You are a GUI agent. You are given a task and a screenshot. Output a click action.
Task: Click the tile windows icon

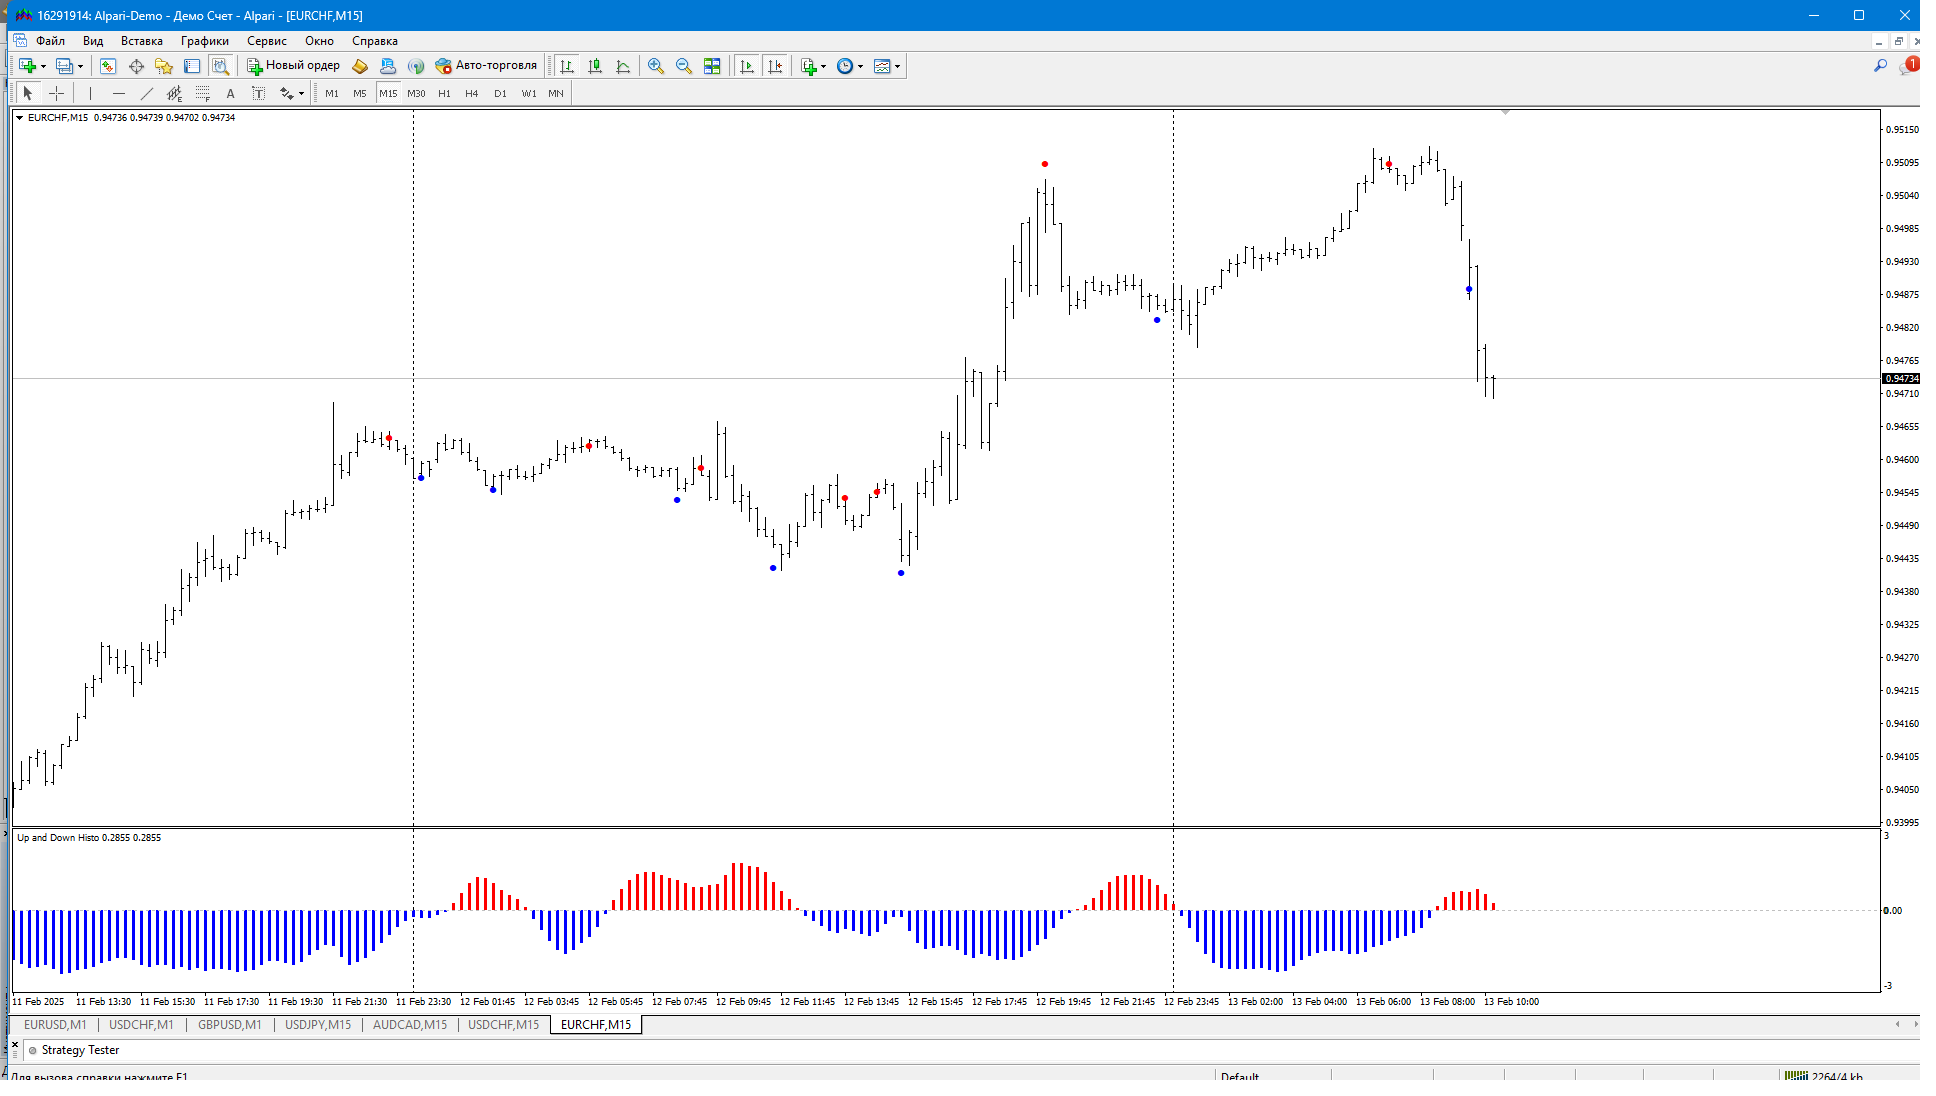click(x=712, y=66)
